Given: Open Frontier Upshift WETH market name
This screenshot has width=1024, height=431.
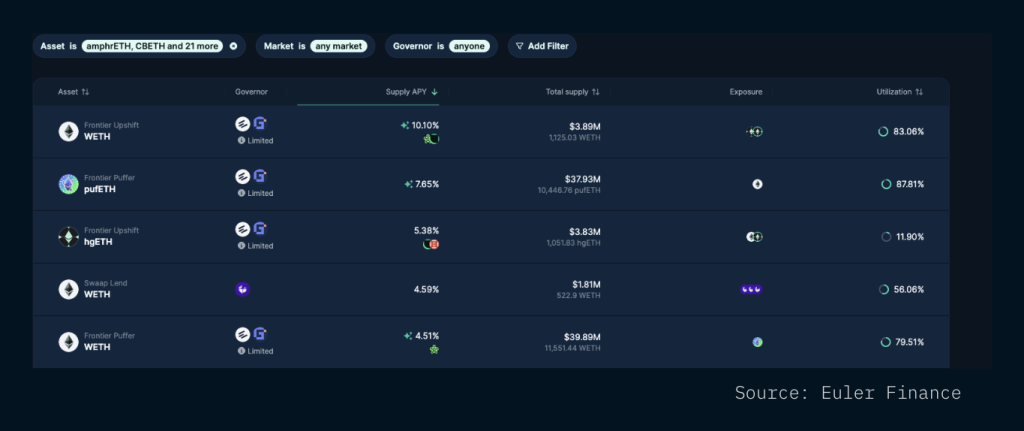Looking at the screenshot, I should (111, 131).
